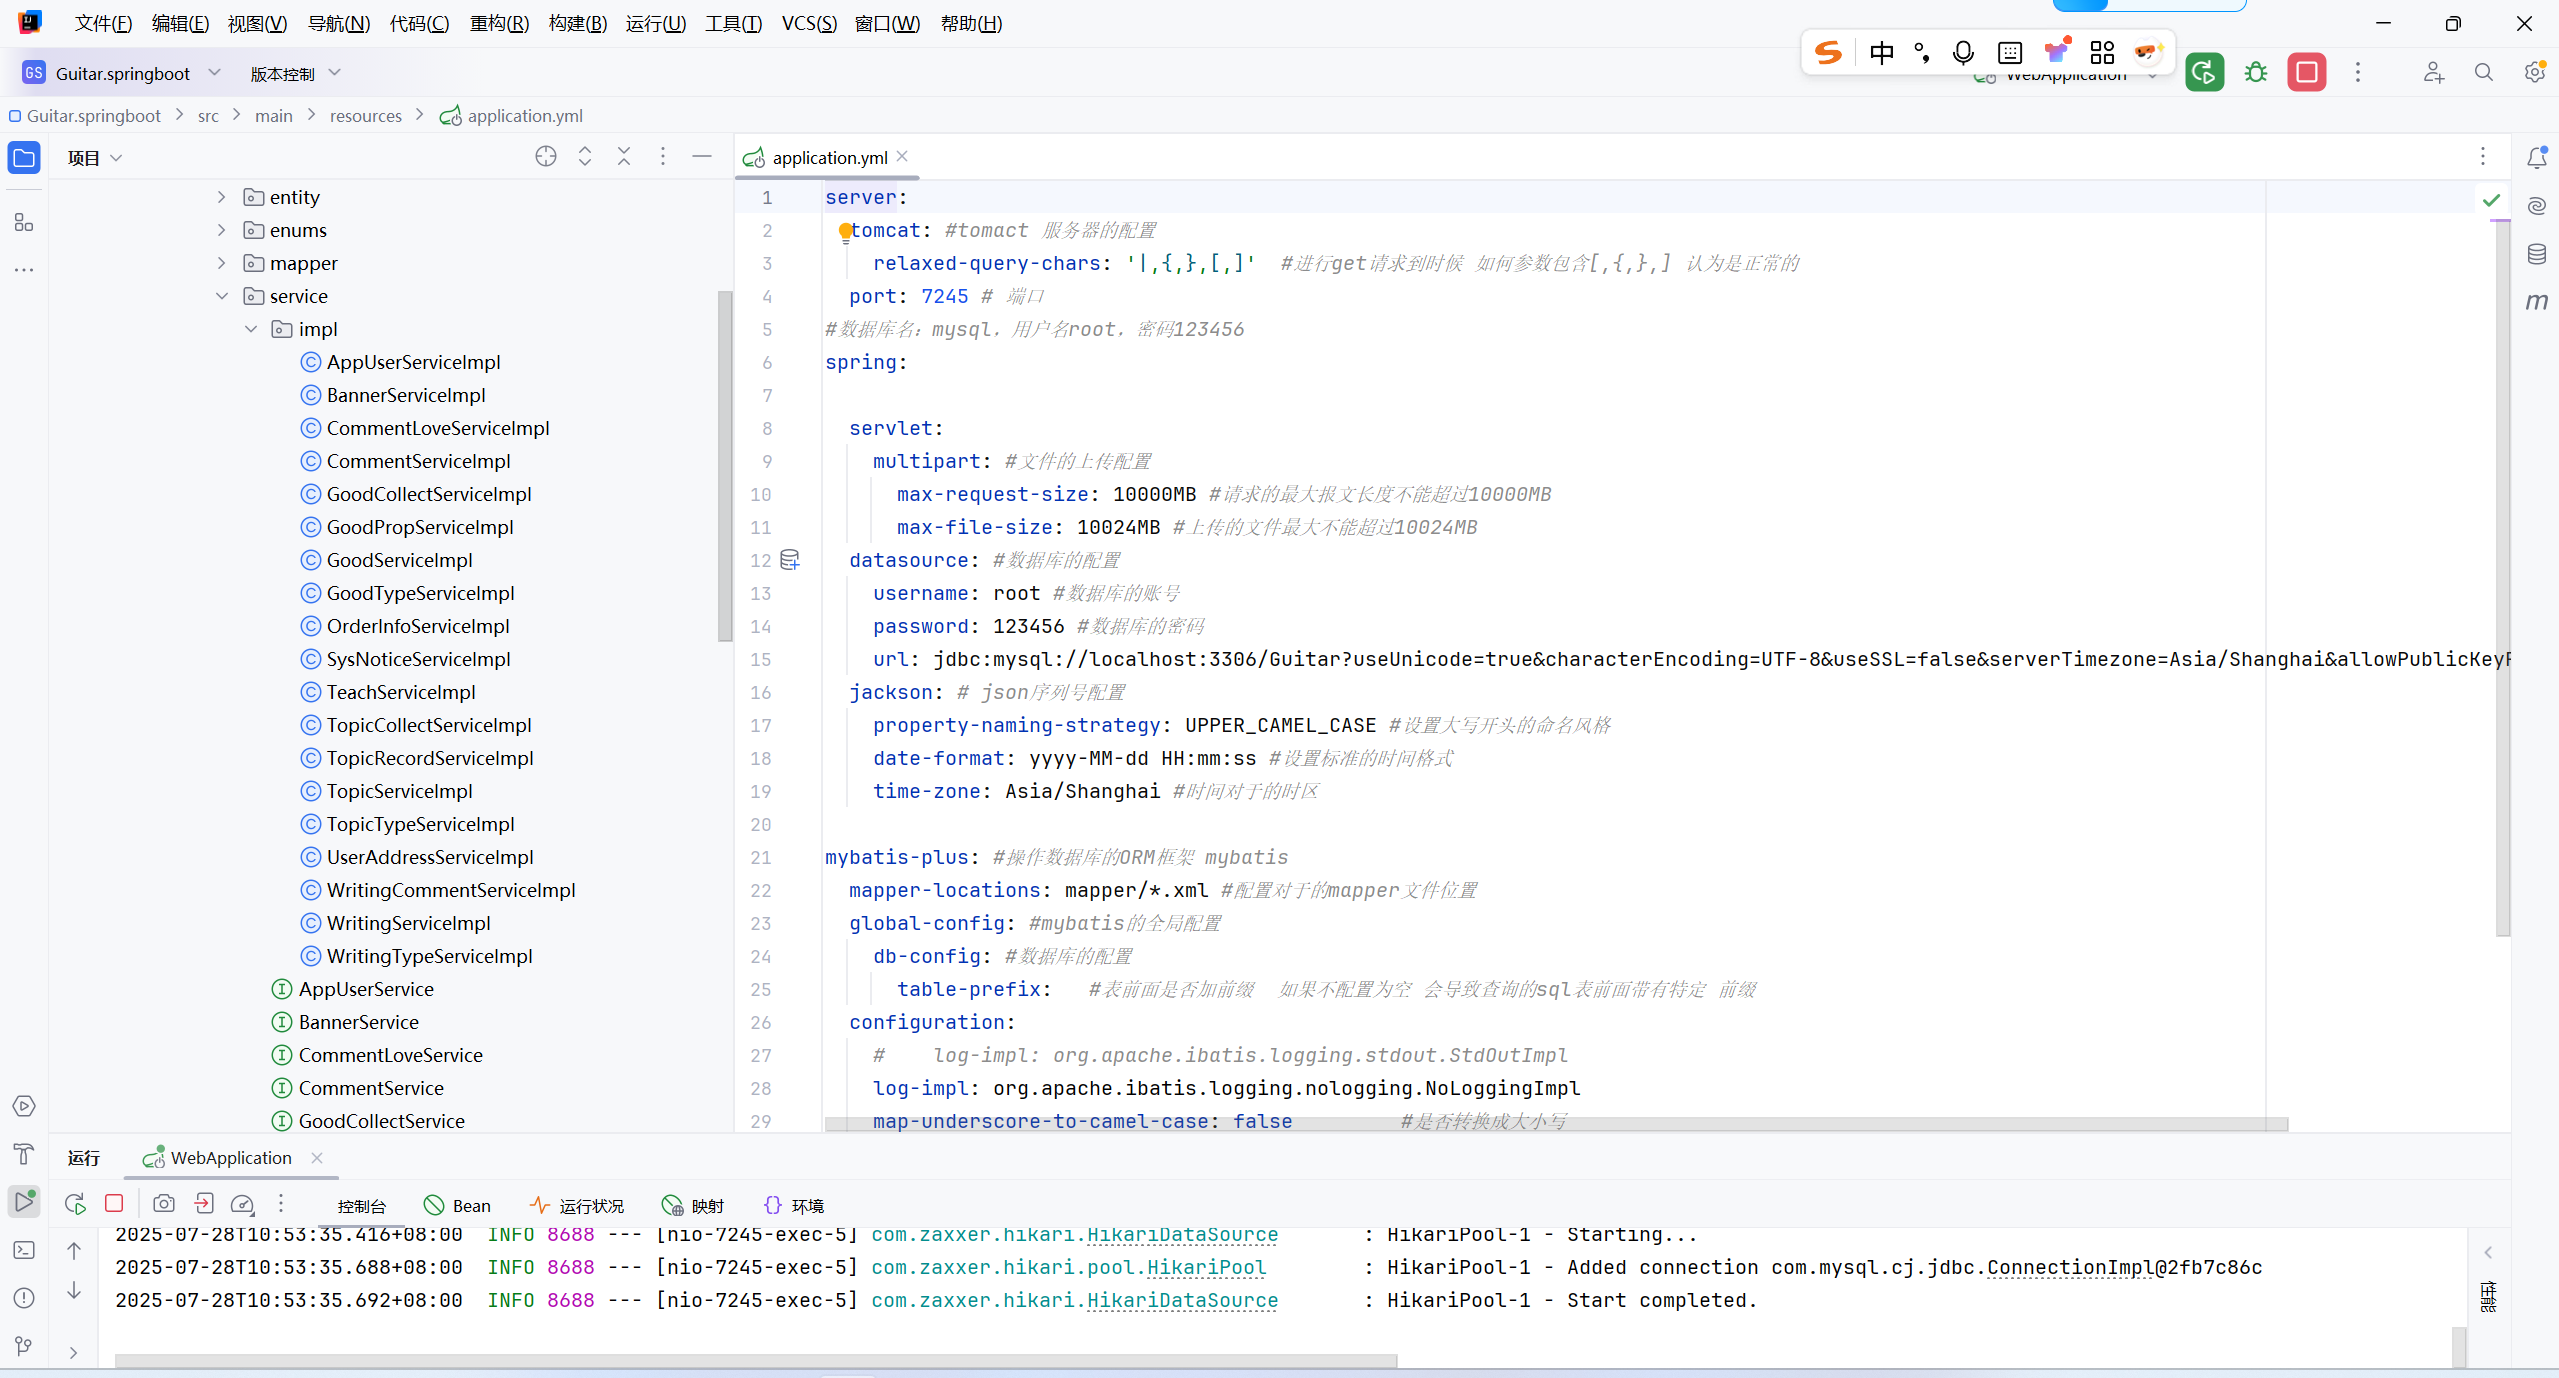Stop the running application with red square
This screenshot has width=2559, height=1378.
click(x=2306, y=73)
